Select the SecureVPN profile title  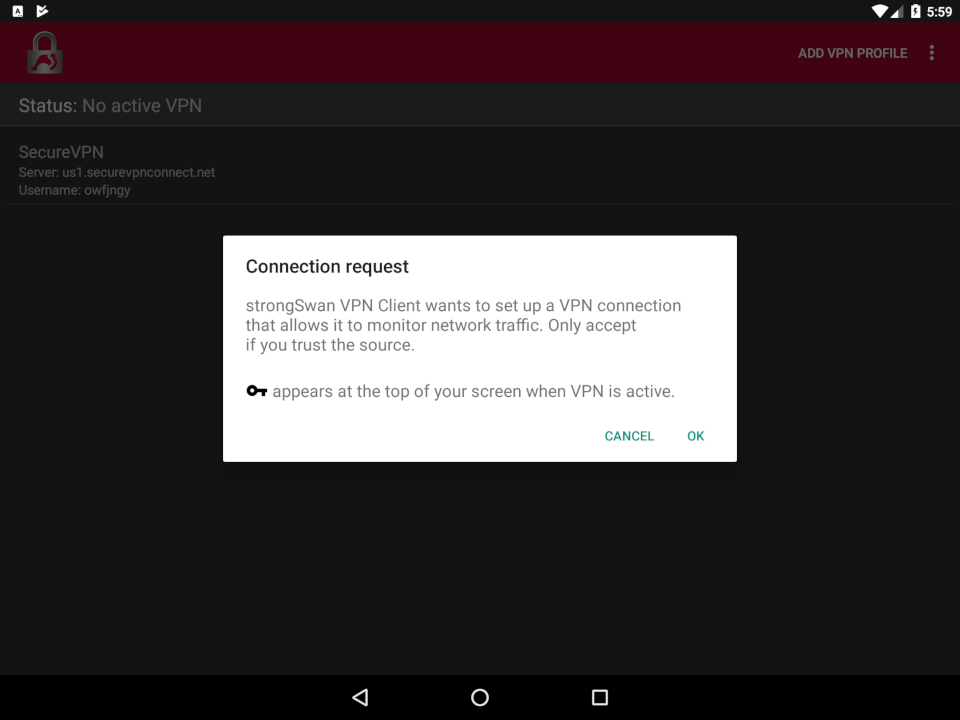click(61, 152)
